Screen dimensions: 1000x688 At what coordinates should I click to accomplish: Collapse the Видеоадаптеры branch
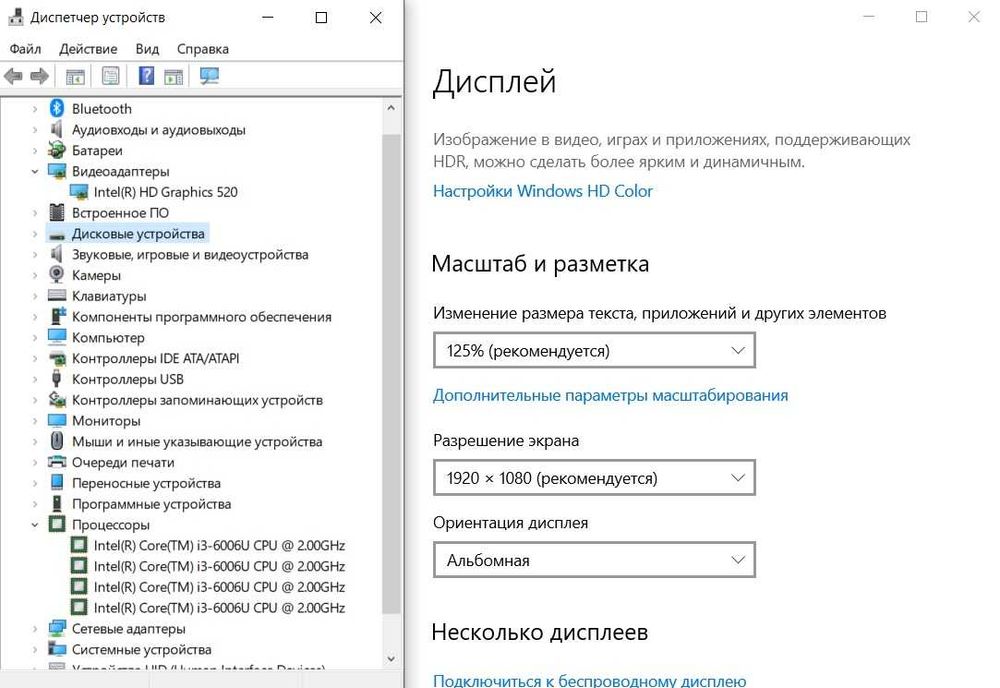coord(34,172)
